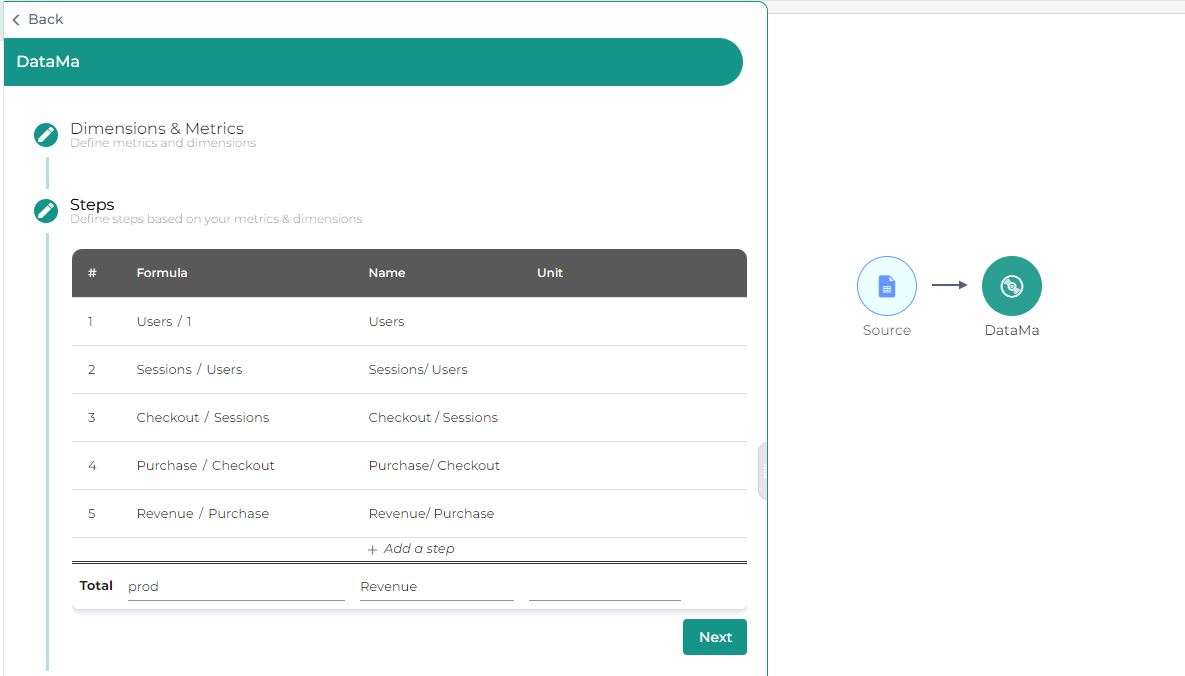The height and width of the screenshot is (676, 1185).
Task: Click name cell 'Checkout / Sessions'
Action: pyautogui.click(x=433, y=417)
